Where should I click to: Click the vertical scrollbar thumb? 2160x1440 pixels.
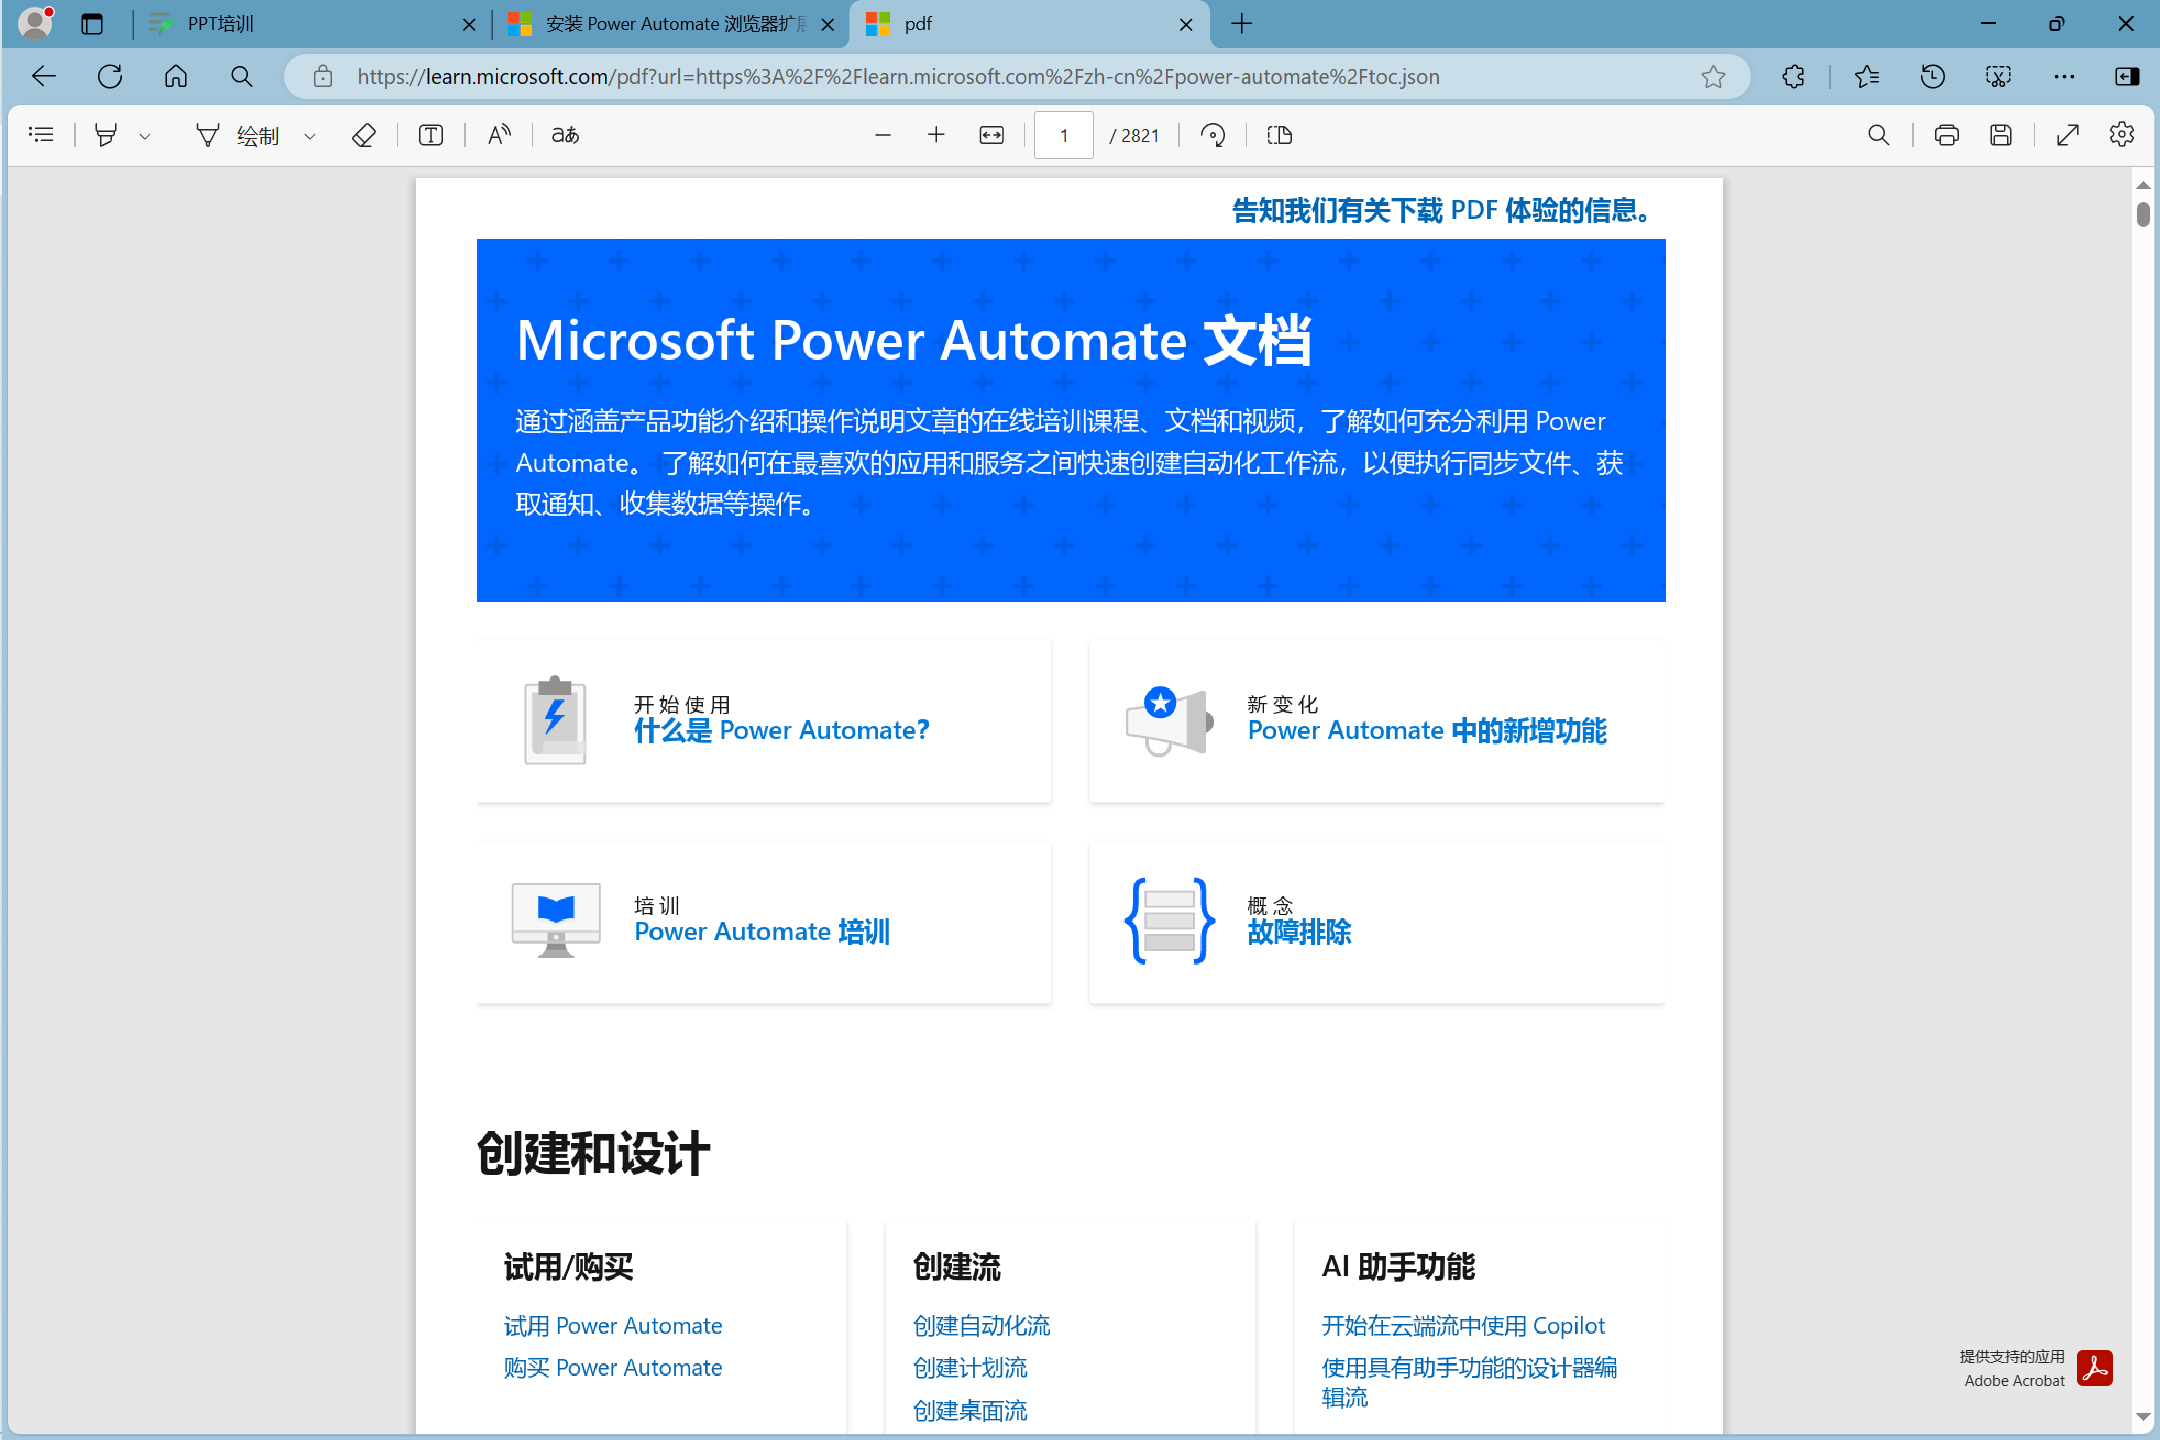coord(2143,214)
